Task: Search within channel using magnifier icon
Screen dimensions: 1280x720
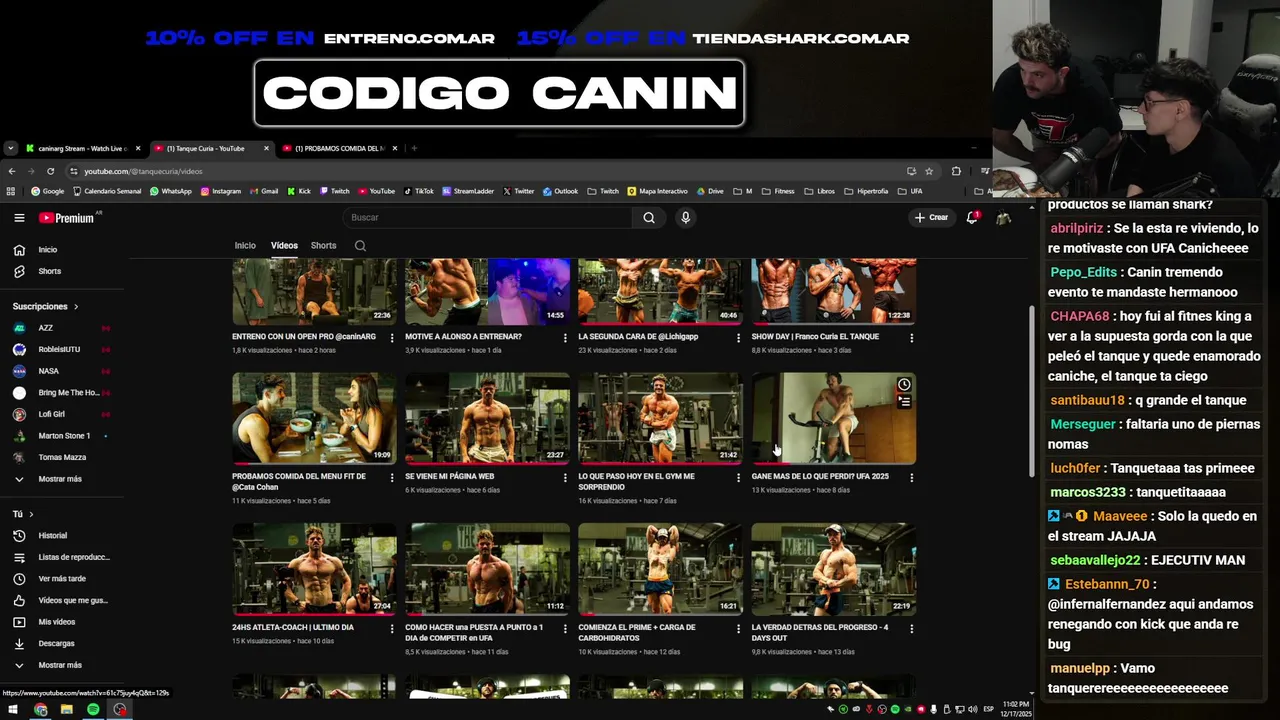Action: point(360,245)
